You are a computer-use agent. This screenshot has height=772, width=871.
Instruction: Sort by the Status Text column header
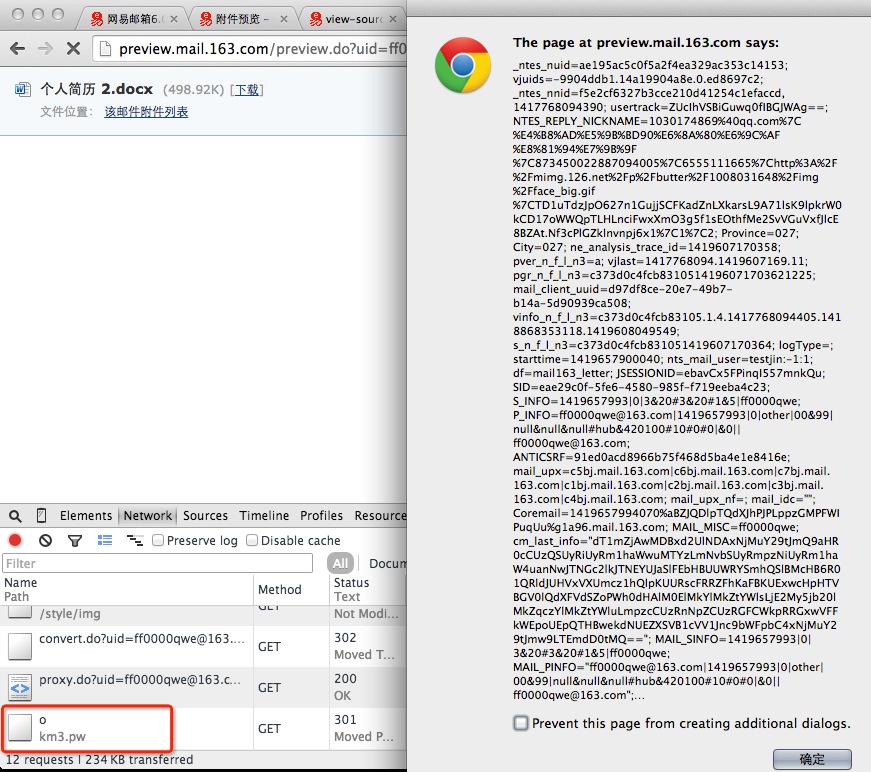(x=368, y=589)
